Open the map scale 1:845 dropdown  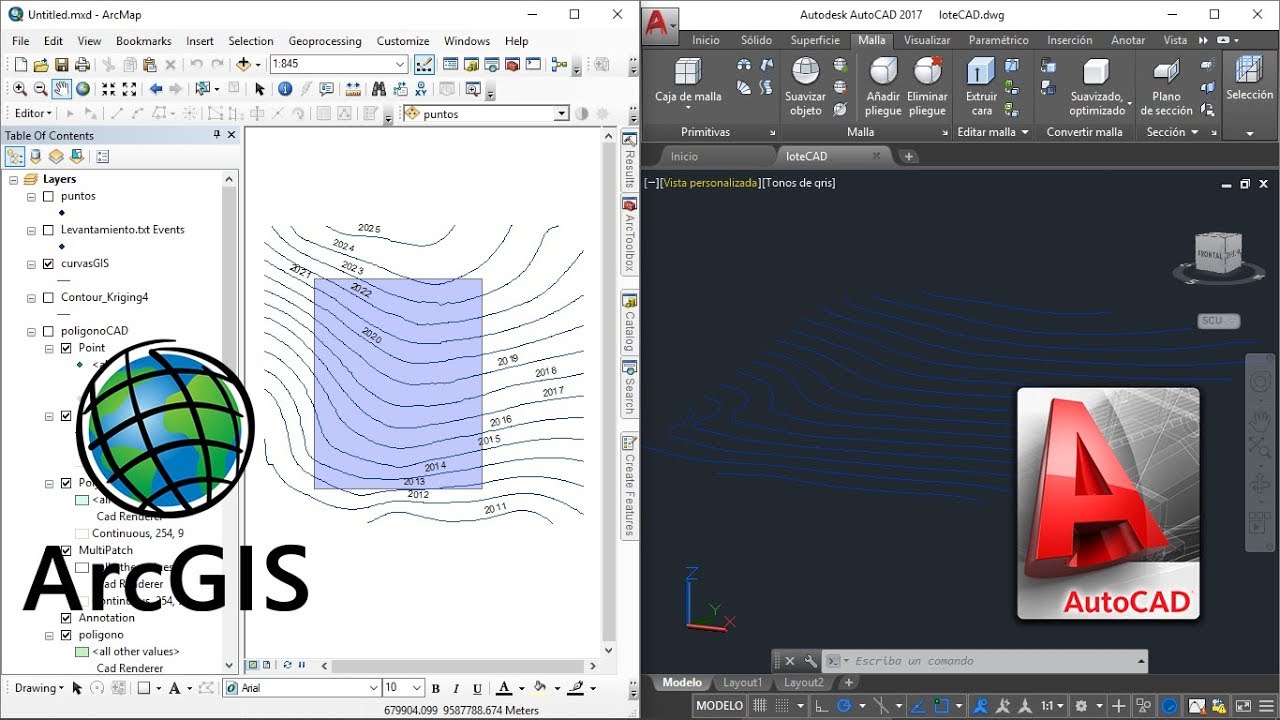(400, 65)
